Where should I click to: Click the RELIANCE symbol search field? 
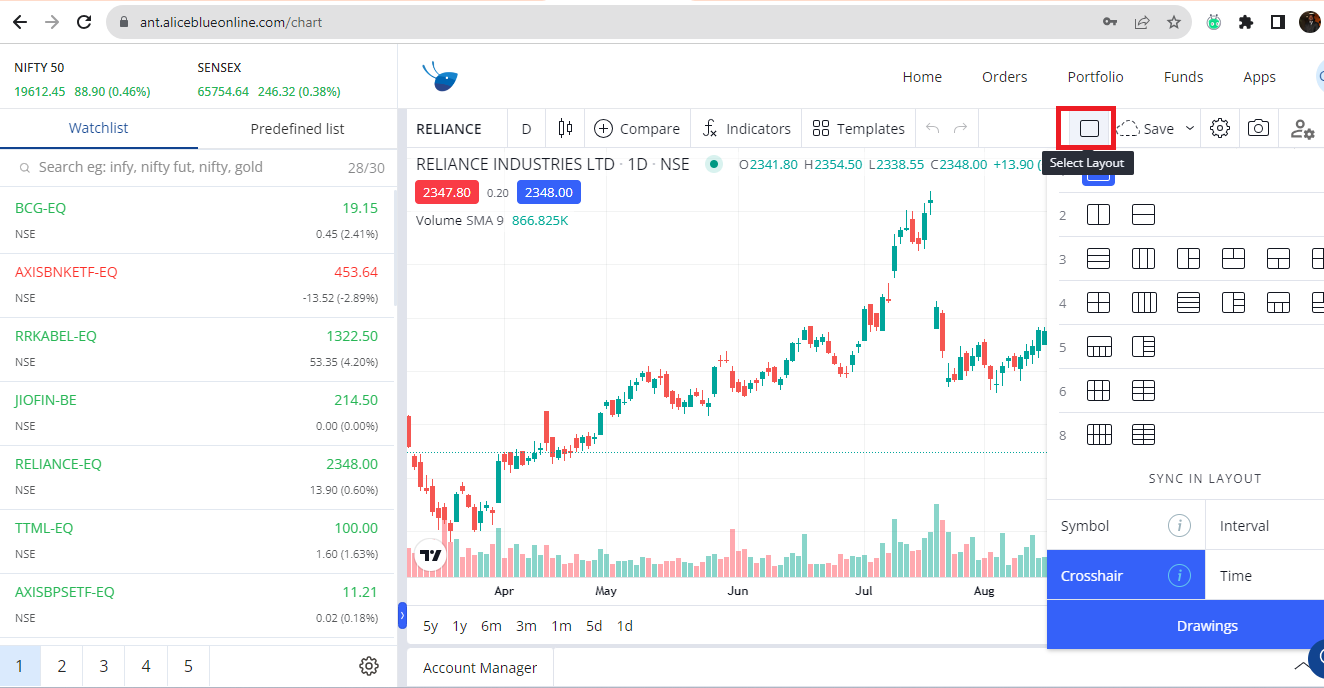(x=449, y=128)
